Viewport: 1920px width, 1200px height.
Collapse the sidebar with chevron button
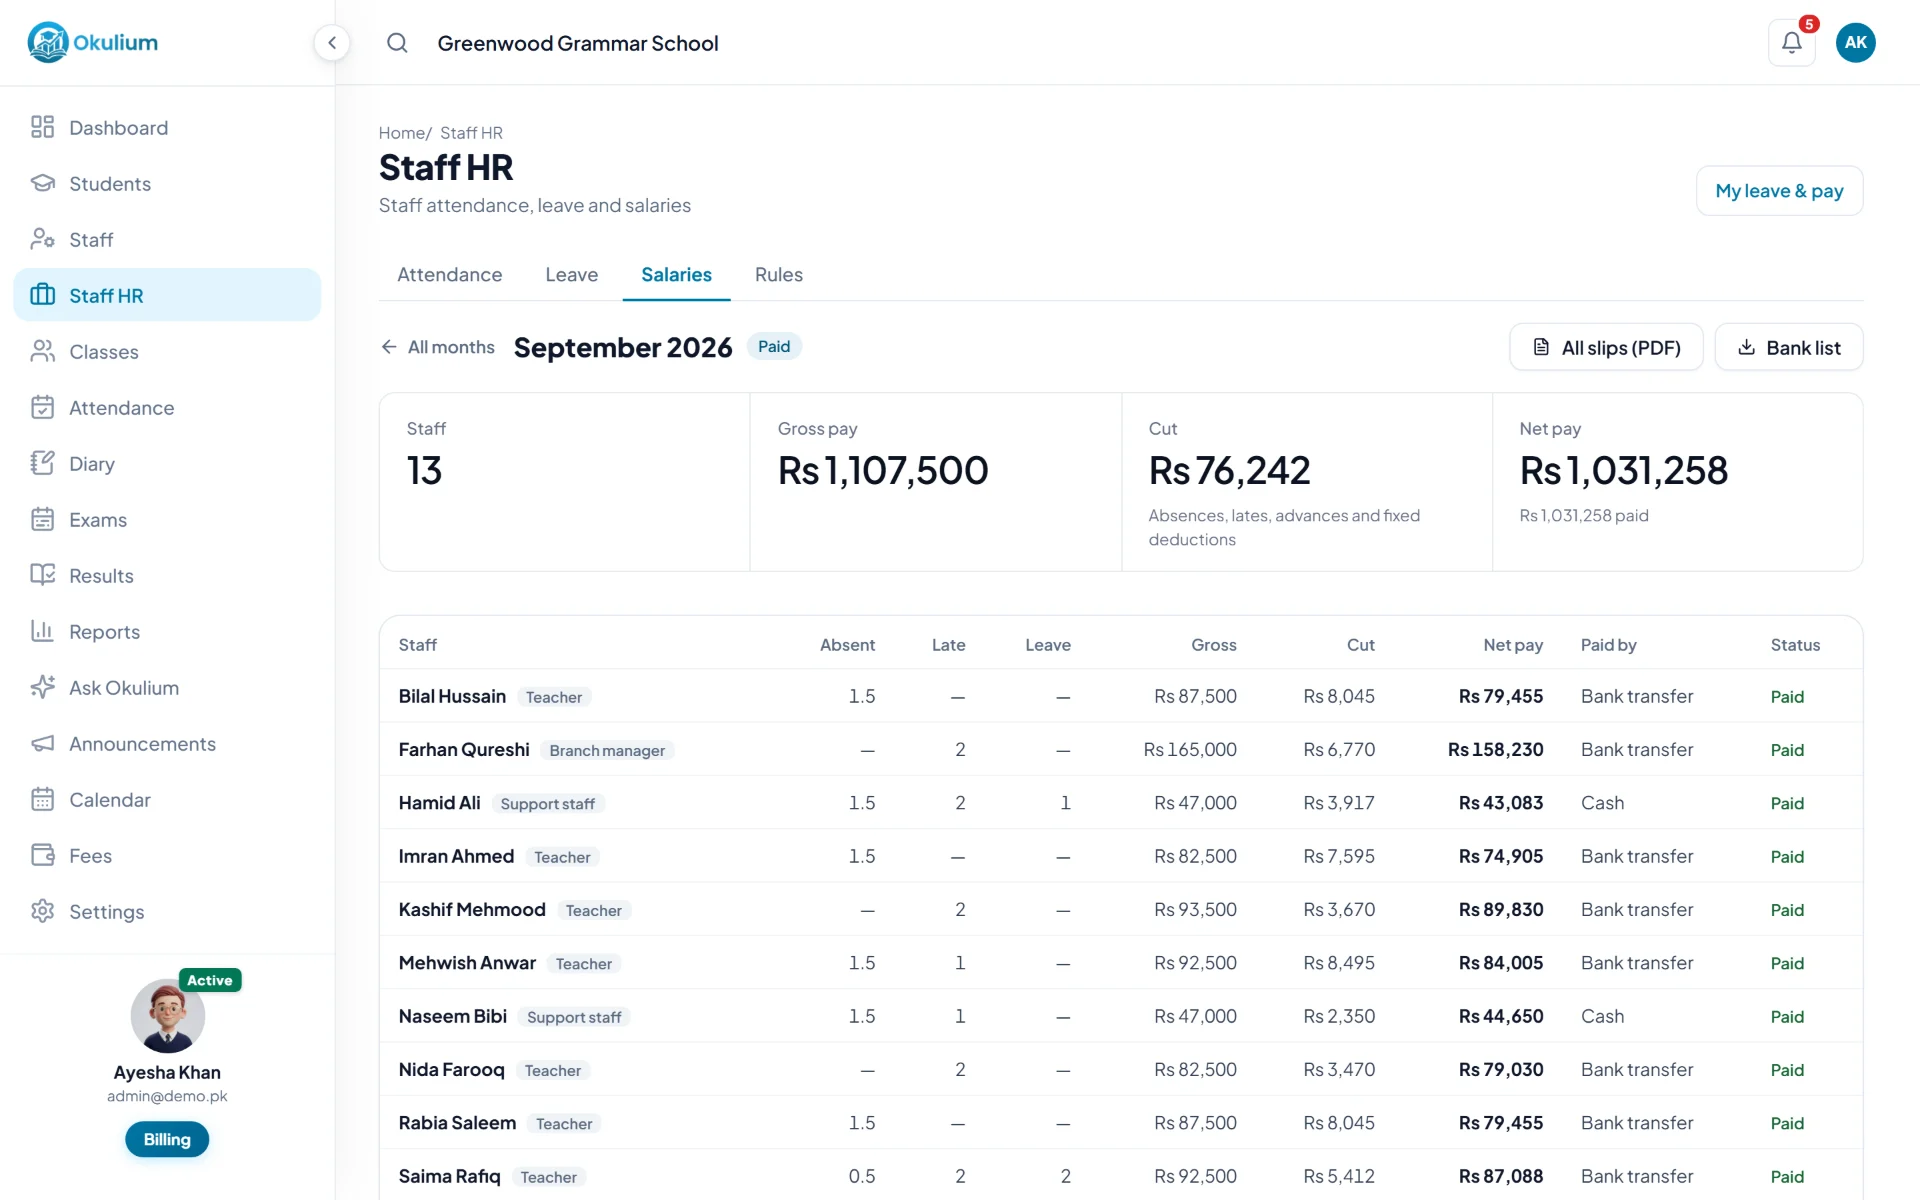point(332,43)
